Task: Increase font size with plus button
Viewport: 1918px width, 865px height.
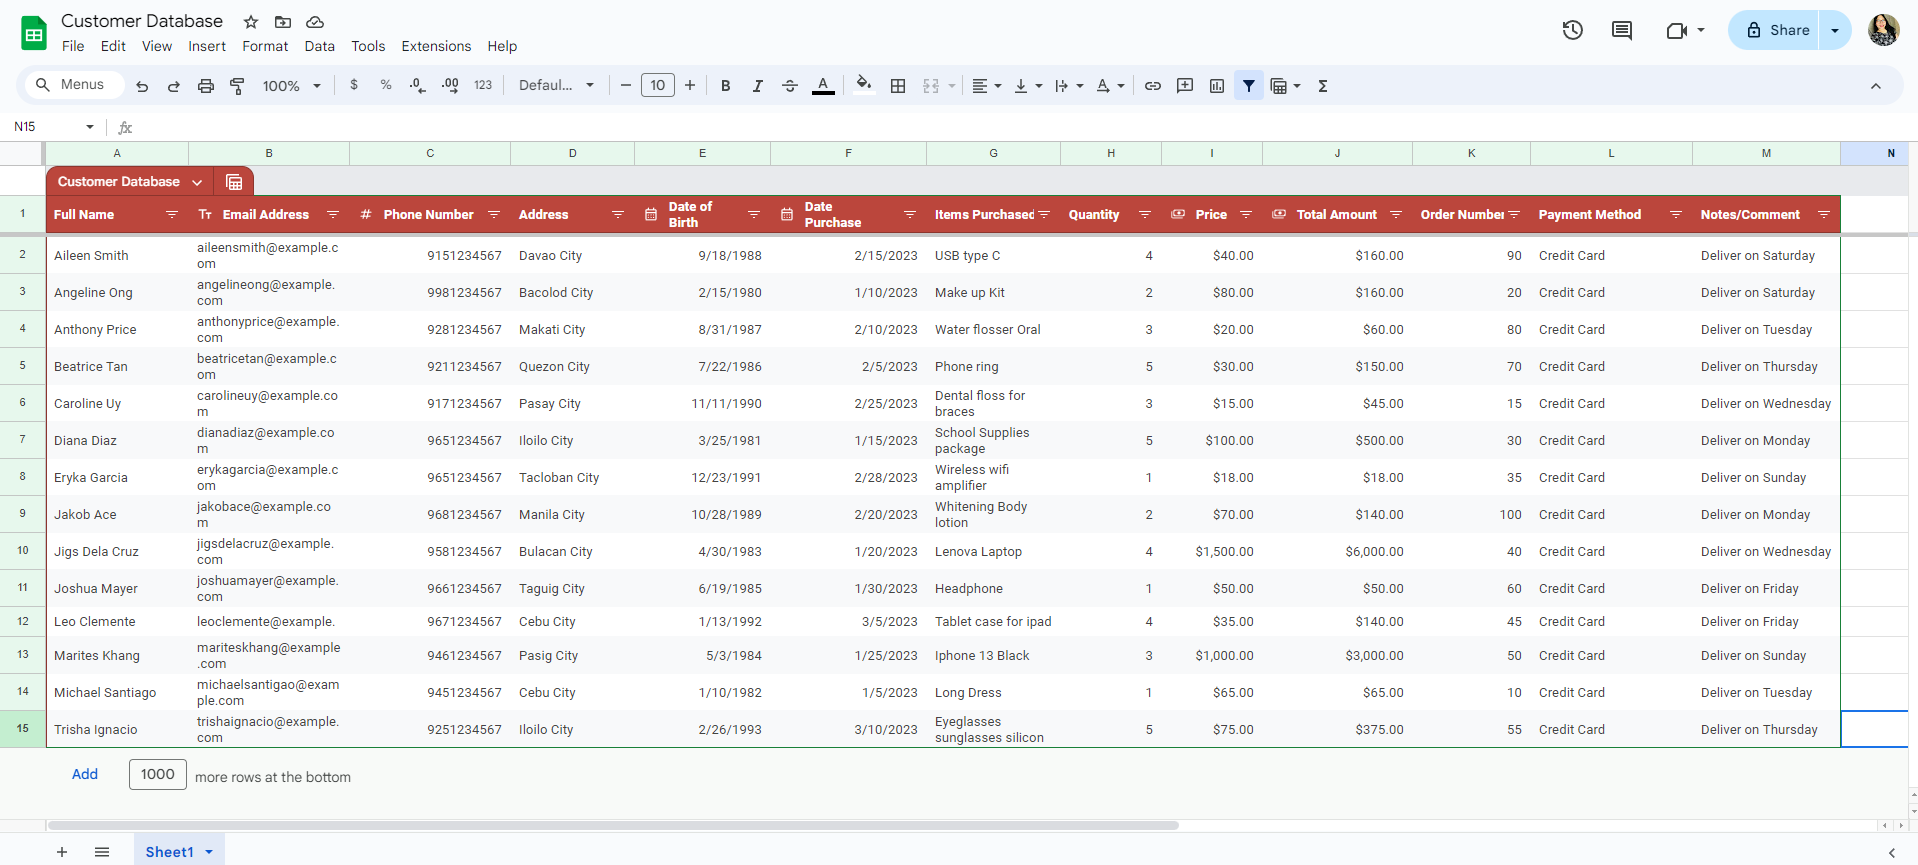Action: click(690, 86)
